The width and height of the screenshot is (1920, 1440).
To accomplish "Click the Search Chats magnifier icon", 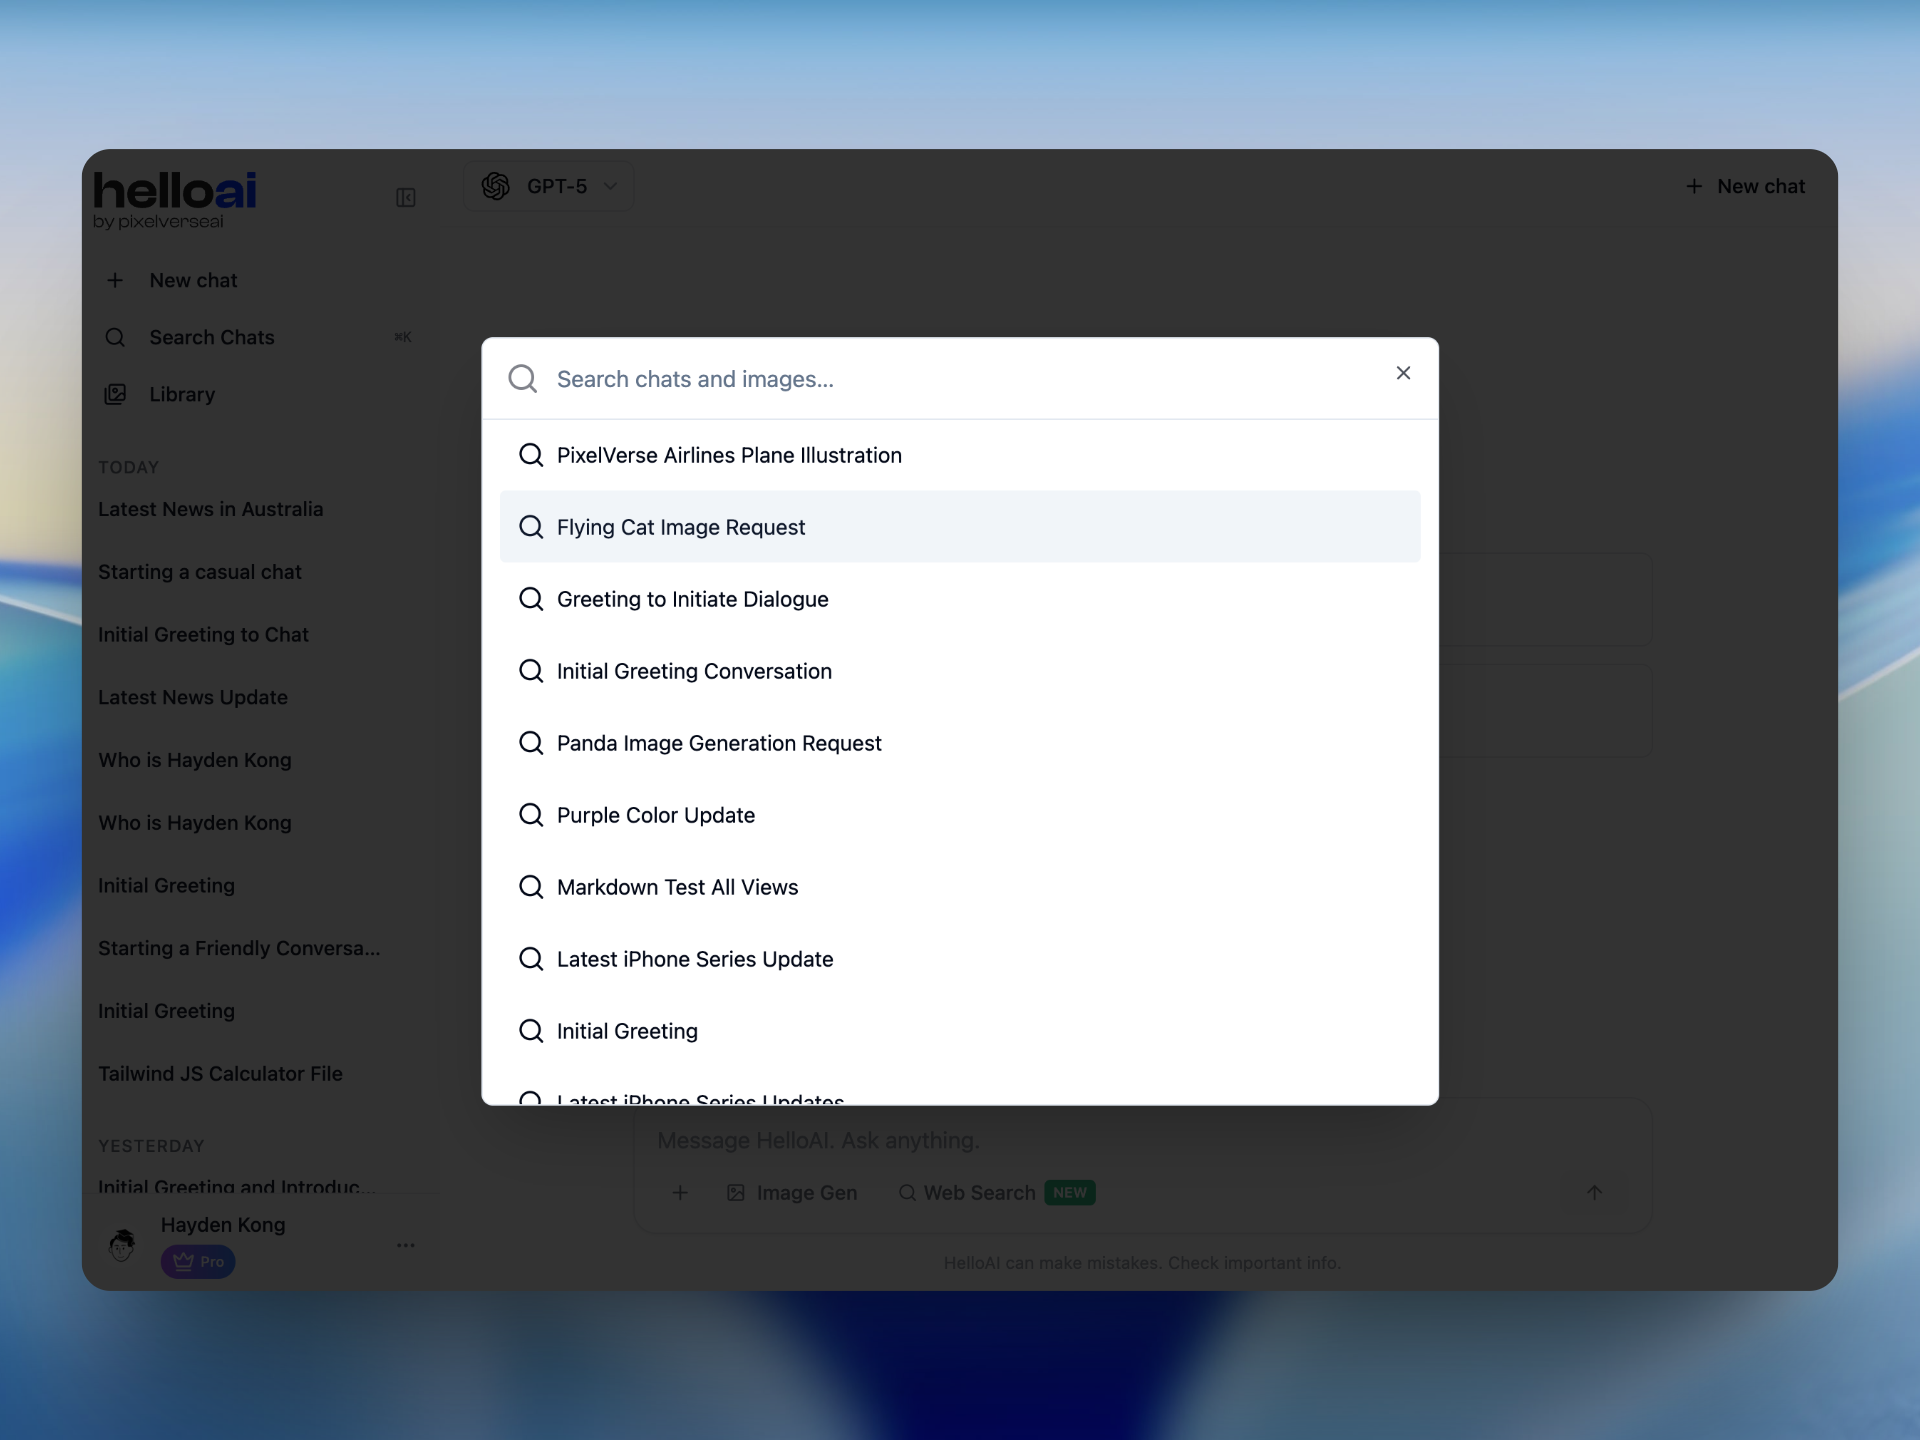I will pos(115,337).
